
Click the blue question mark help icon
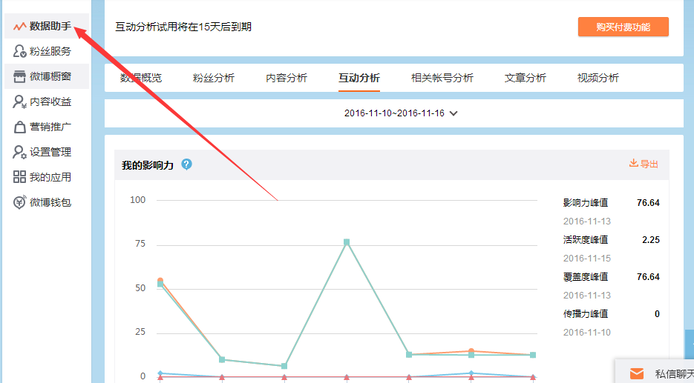pyautogui.click(x=187, y=164)
